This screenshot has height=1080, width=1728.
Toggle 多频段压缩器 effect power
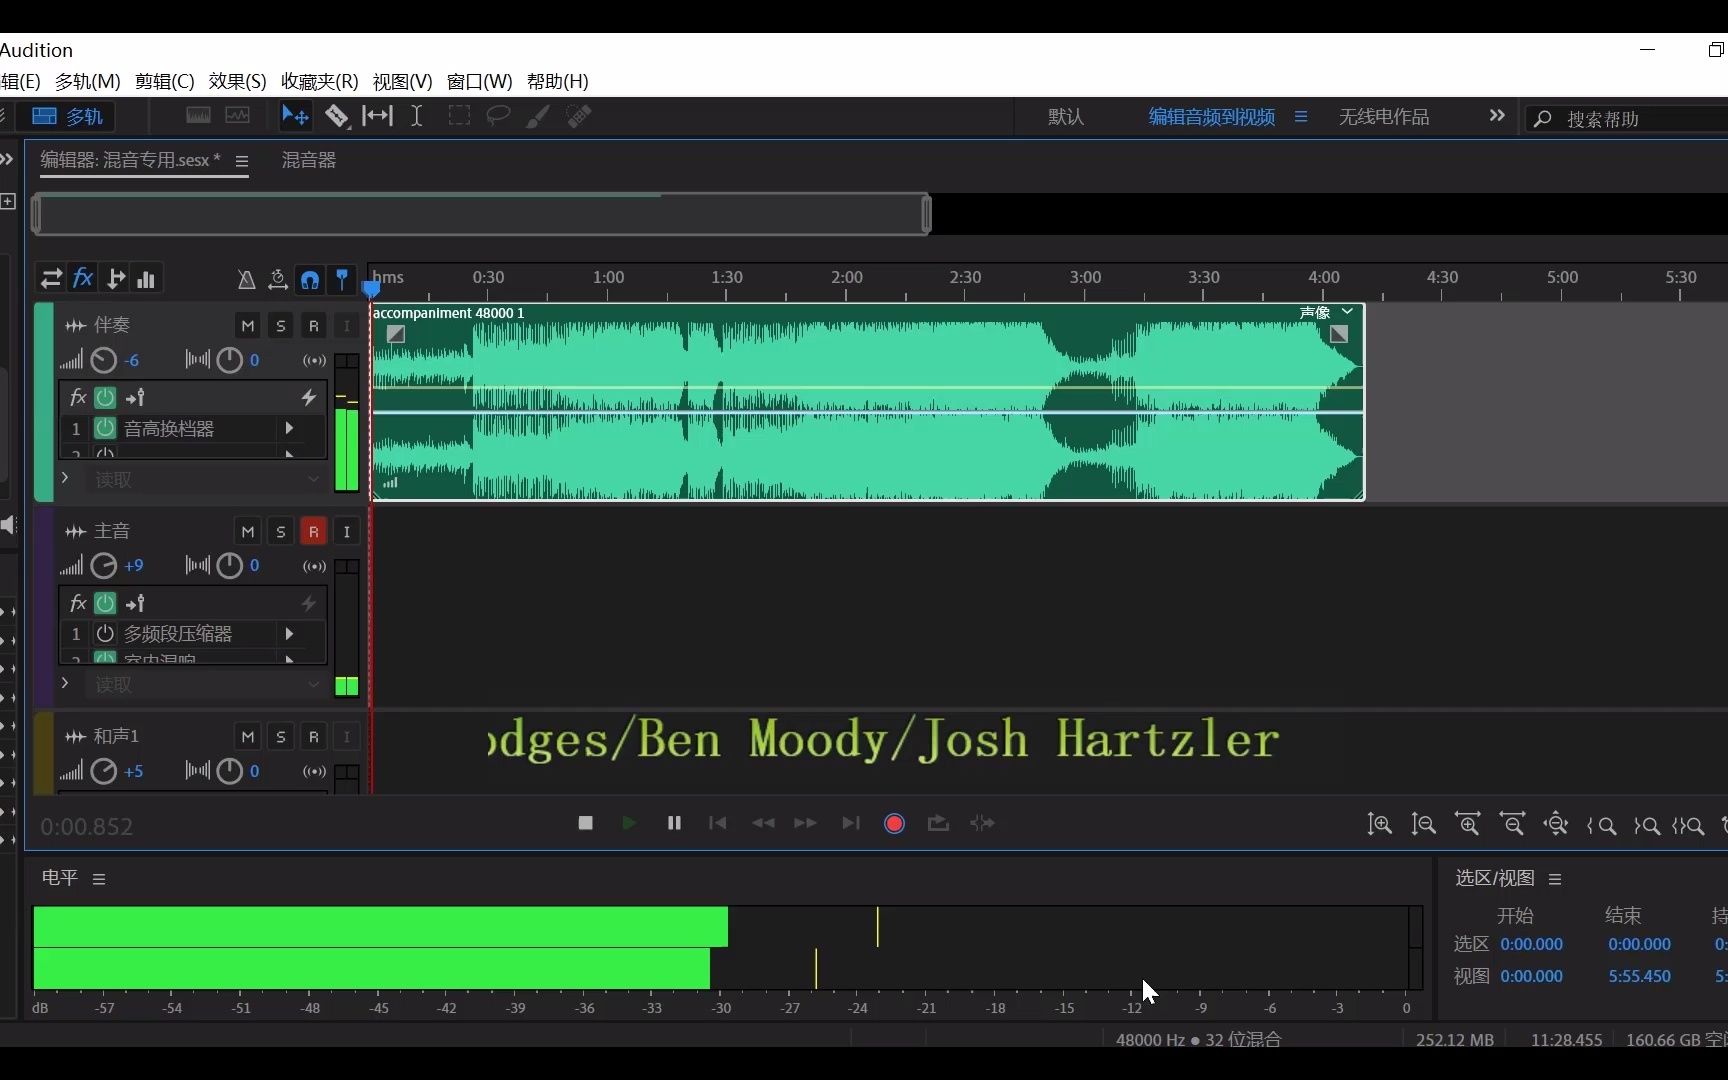[x=105, y=634]
